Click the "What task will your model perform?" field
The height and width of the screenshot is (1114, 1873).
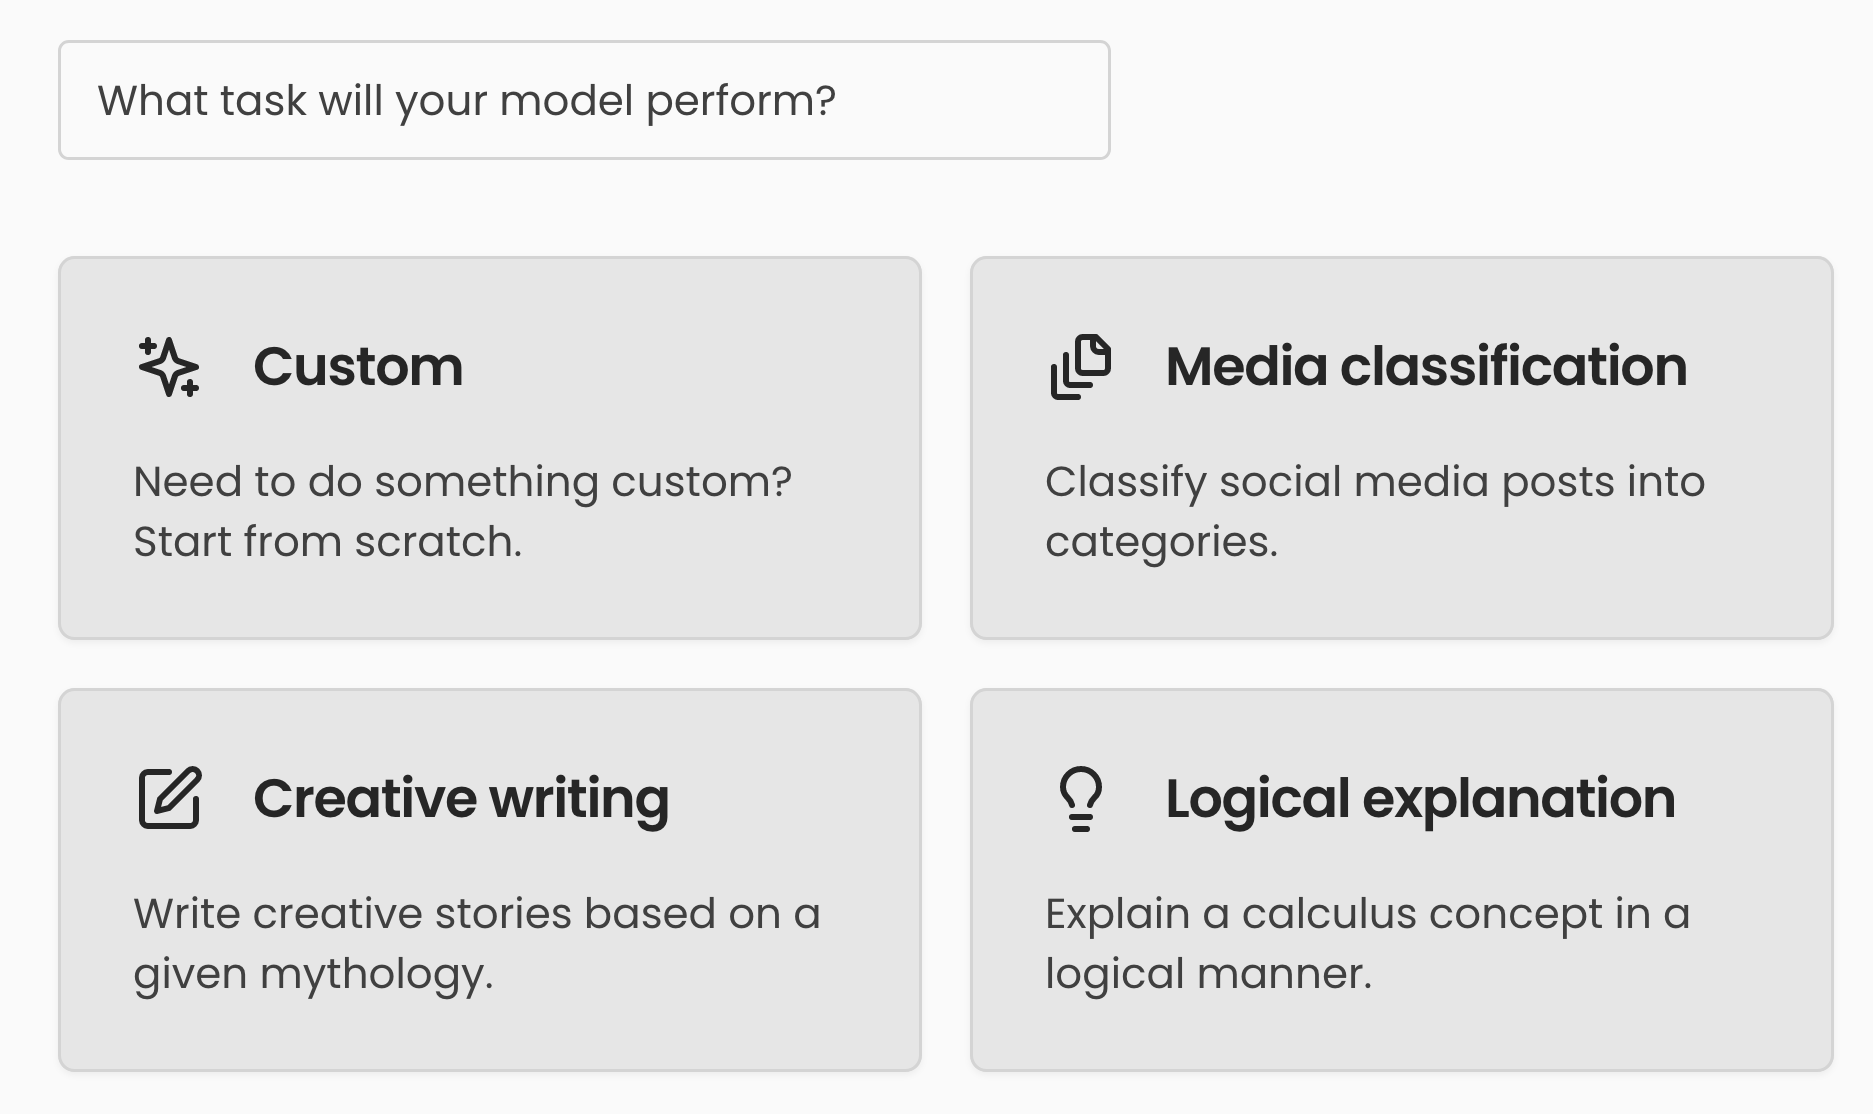click(x=583, y=100)
